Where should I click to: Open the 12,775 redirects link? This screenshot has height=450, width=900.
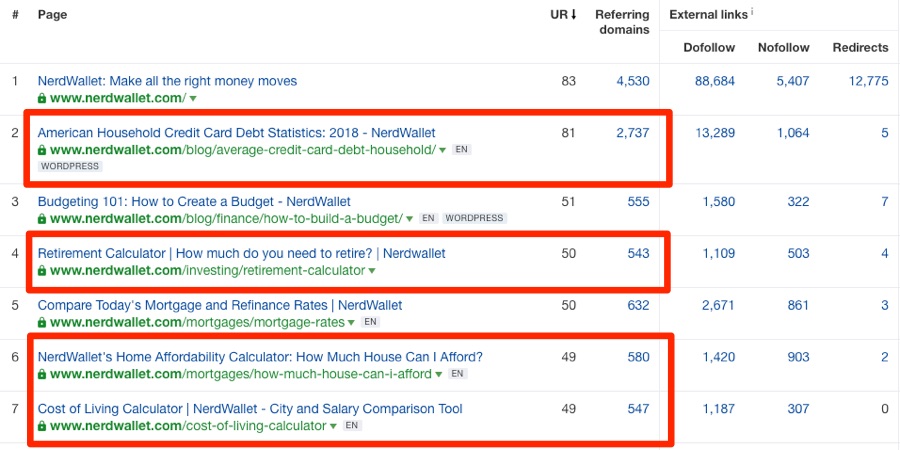868,82
